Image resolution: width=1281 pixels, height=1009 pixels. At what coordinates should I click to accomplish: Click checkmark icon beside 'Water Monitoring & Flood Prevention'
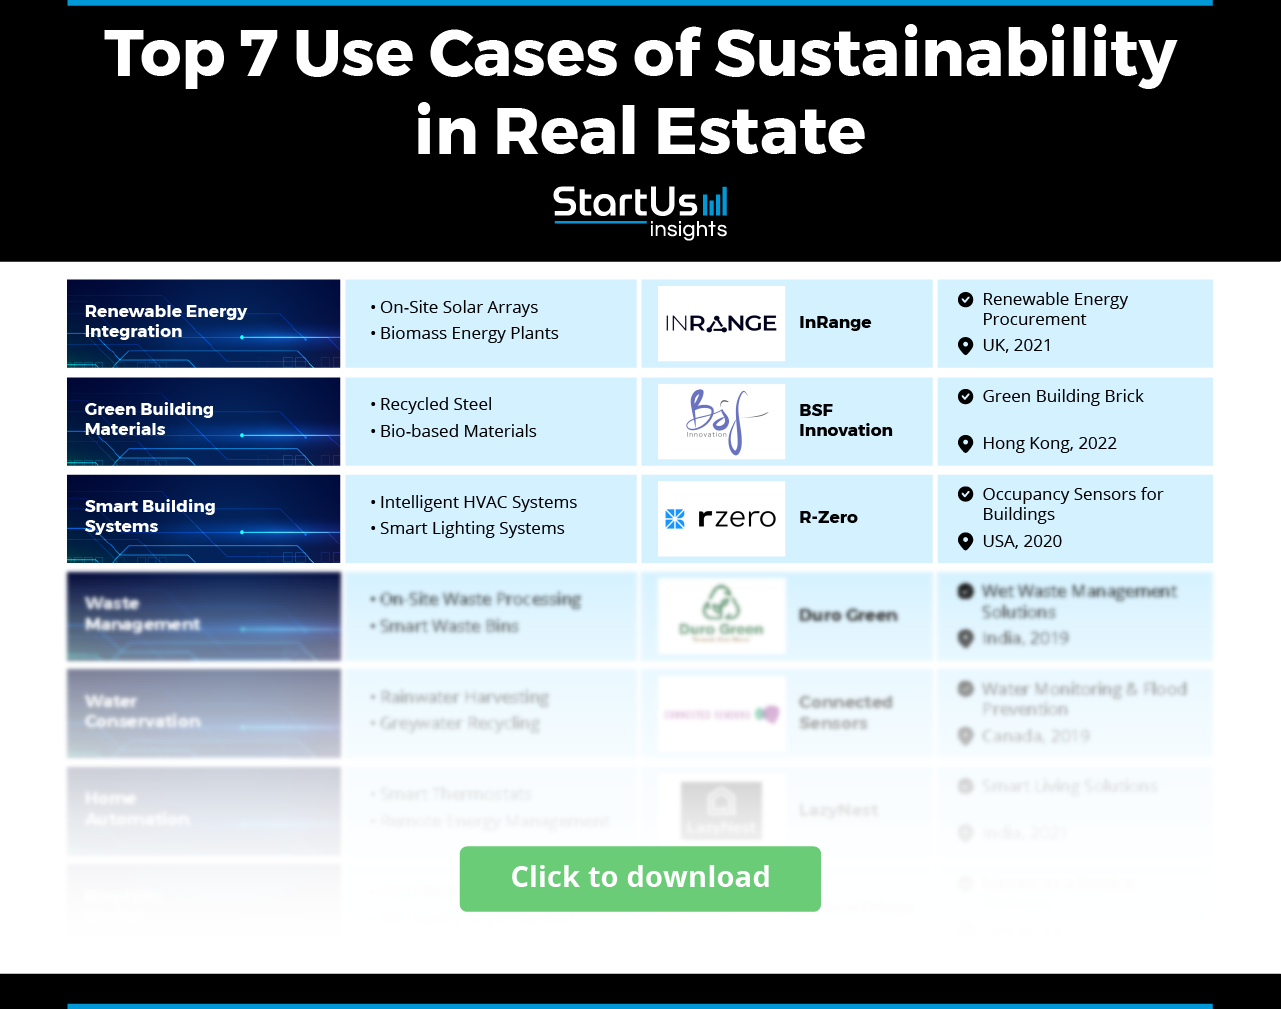point(965,689)
